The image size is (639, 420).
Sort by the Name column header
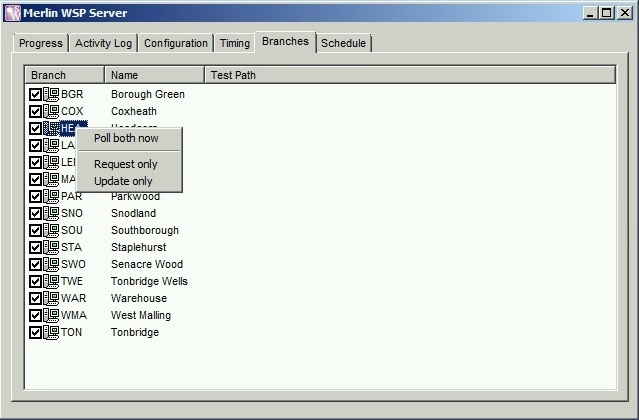coord(154,75)
